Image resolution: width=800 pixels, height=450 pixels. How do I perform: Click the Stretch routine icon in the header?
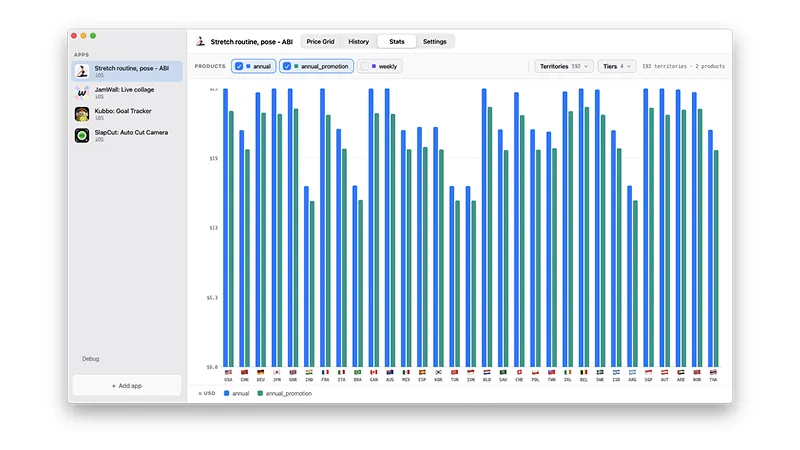pos(201,41)
